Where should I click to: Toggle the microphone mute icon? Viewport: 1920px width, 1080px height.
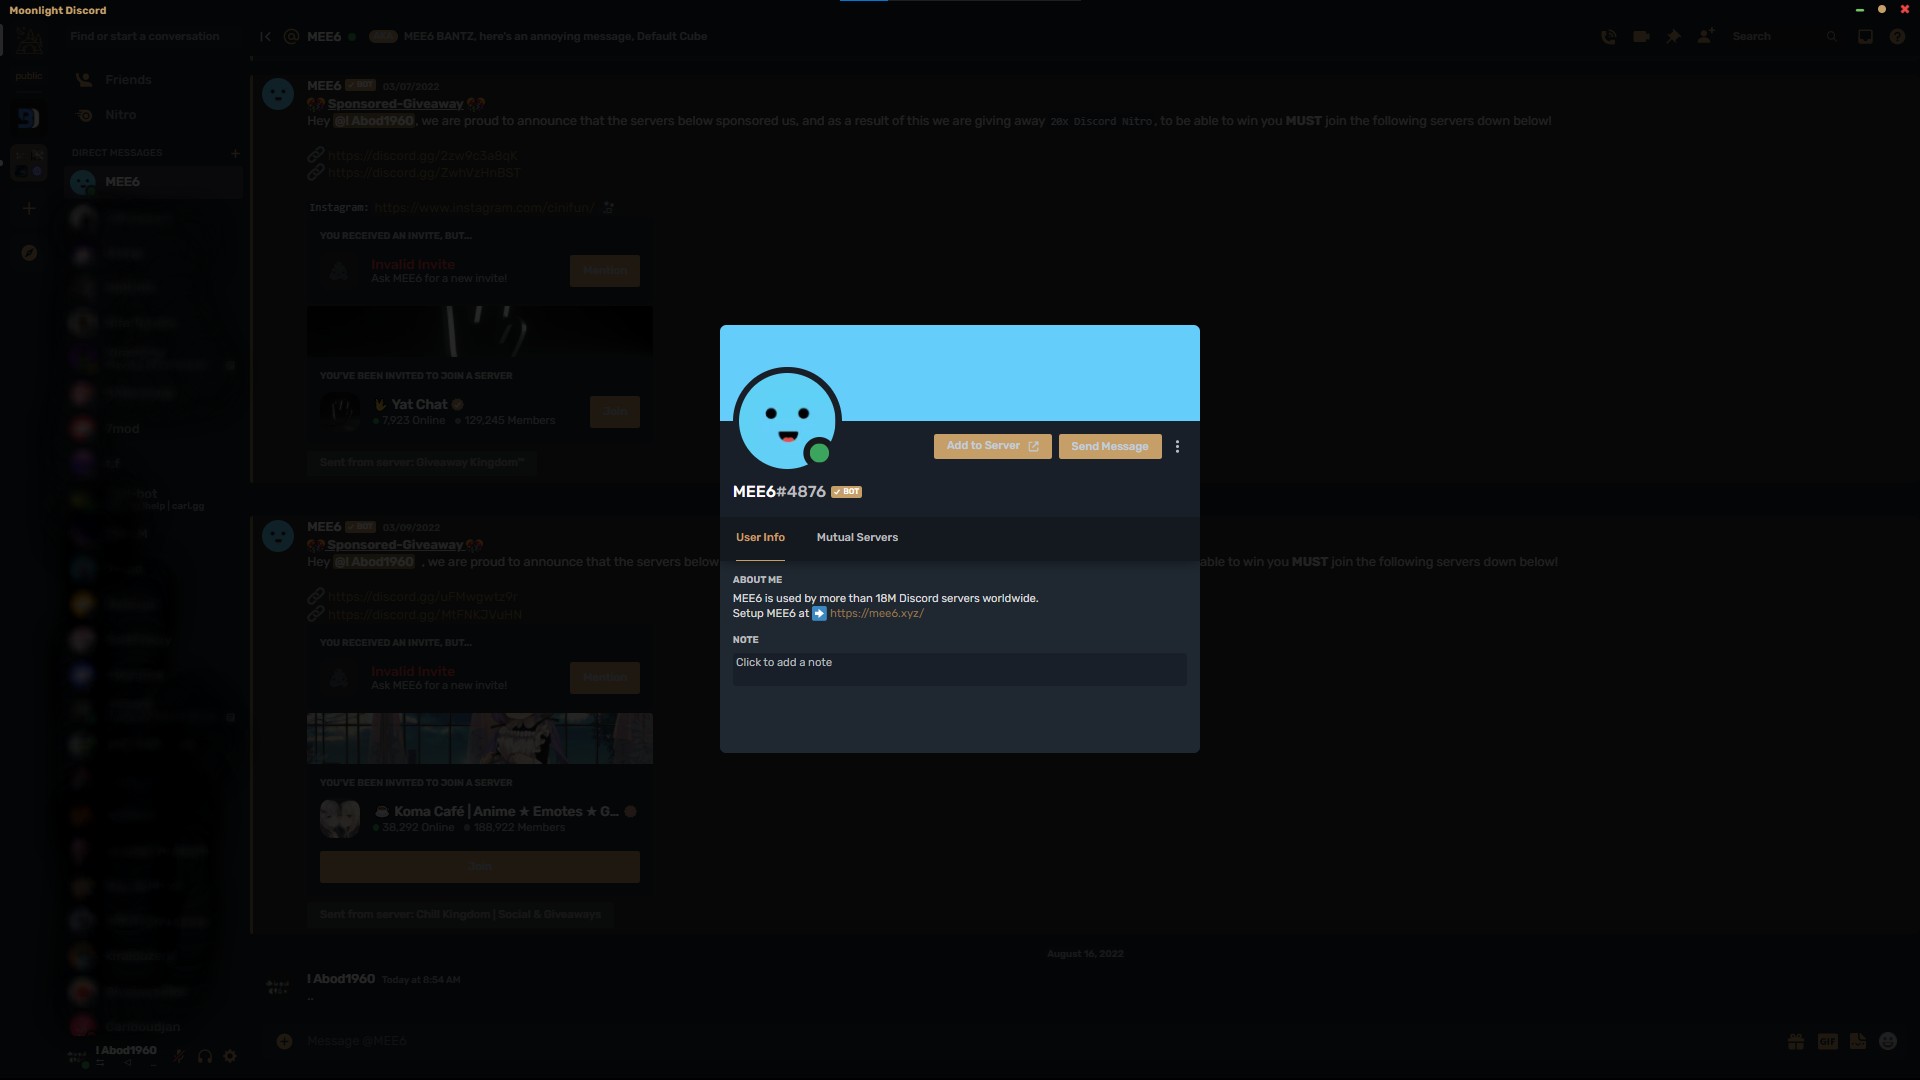tap(179, 1057)
